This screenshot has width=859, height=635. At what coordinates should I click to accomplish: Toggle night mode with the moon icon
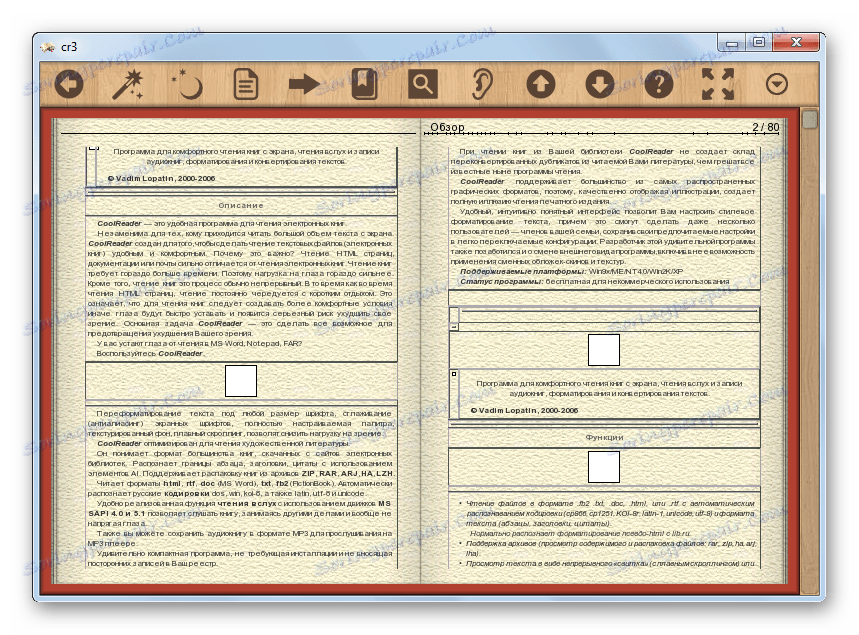187,84
